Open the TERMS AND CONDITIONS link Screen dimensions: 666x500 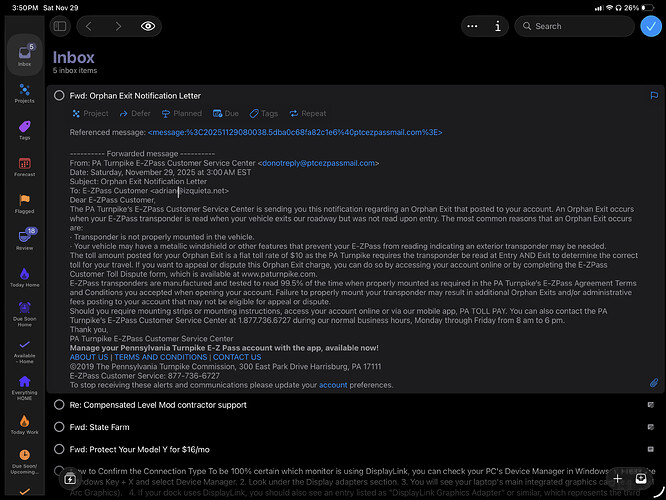161,357
